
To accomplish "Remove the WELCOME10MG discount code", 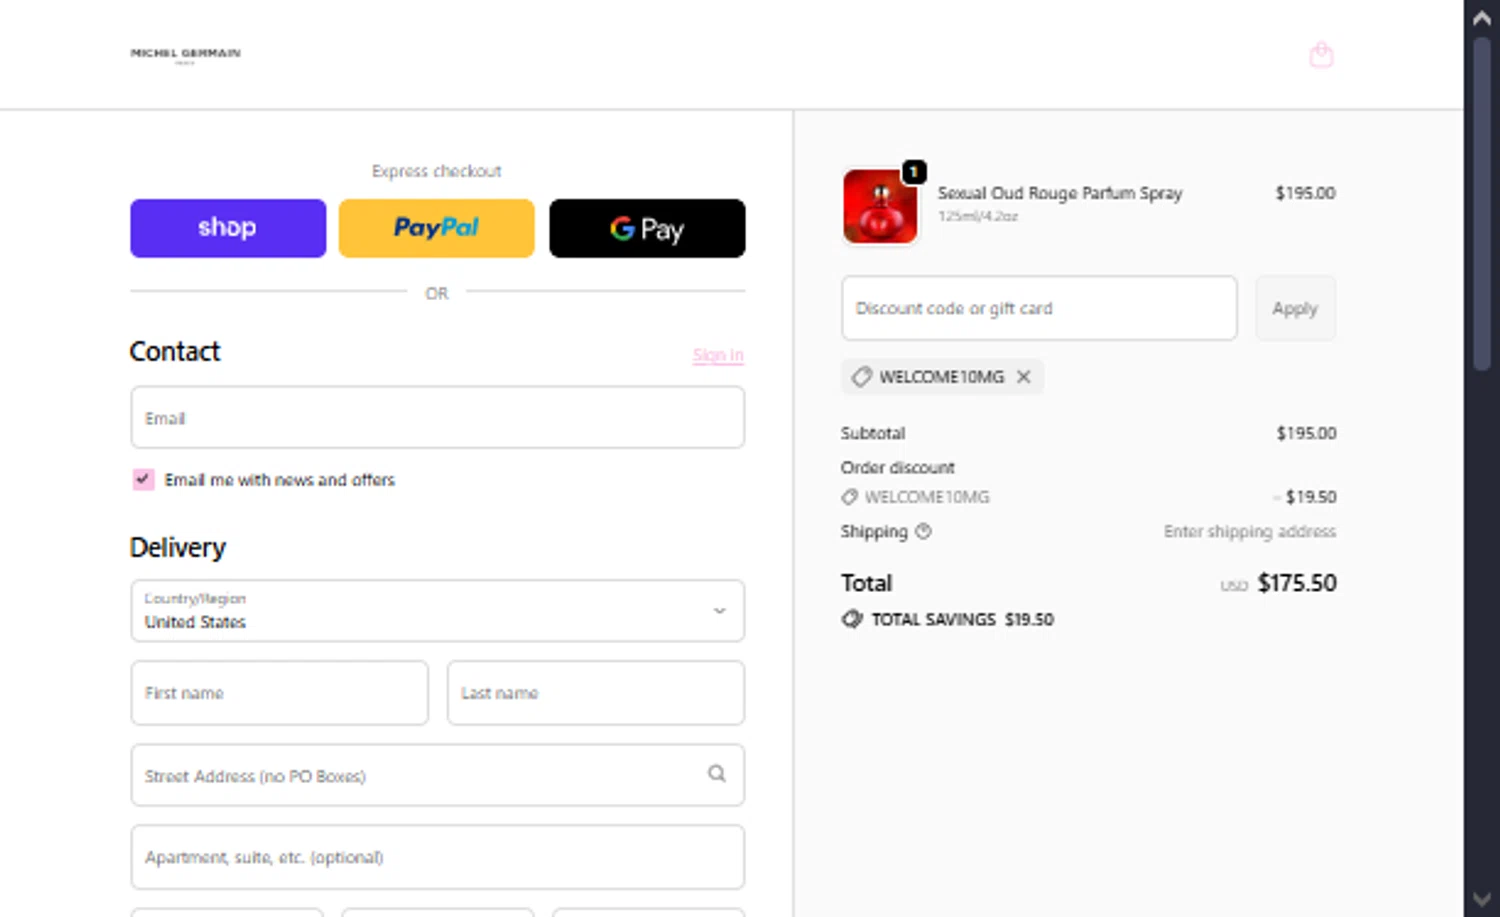I will coord(1023,377).
